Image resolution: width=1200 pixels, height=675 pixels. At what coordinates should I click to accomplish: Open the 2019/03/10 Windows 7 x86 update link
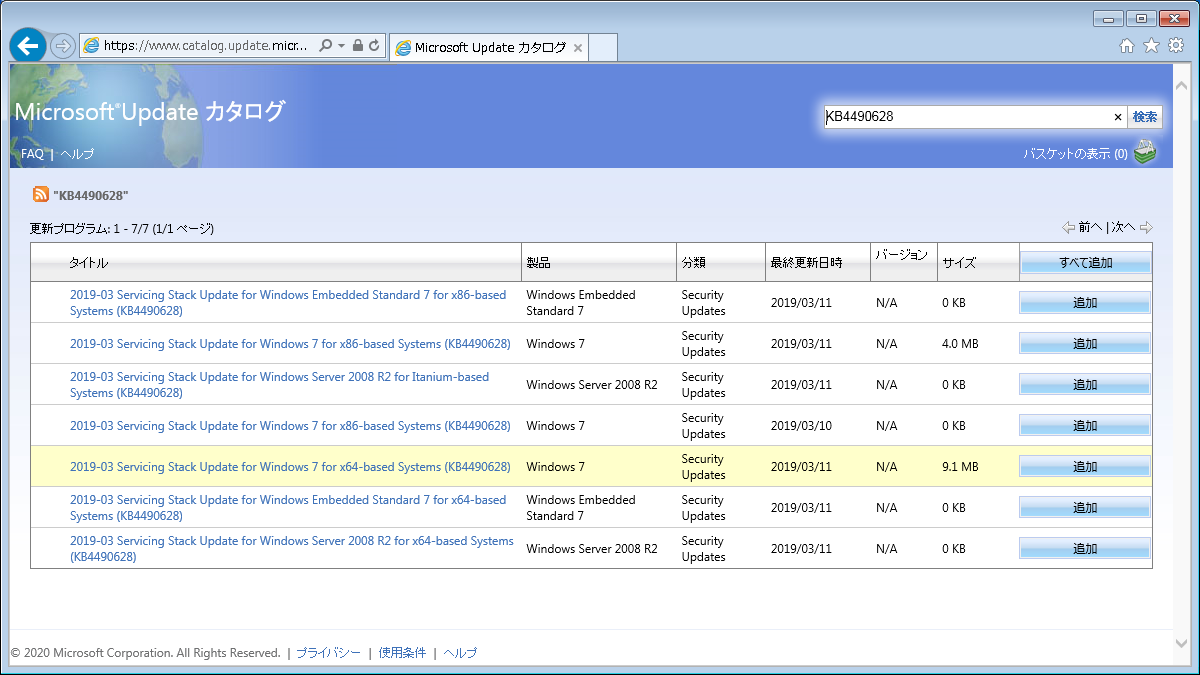290,426
